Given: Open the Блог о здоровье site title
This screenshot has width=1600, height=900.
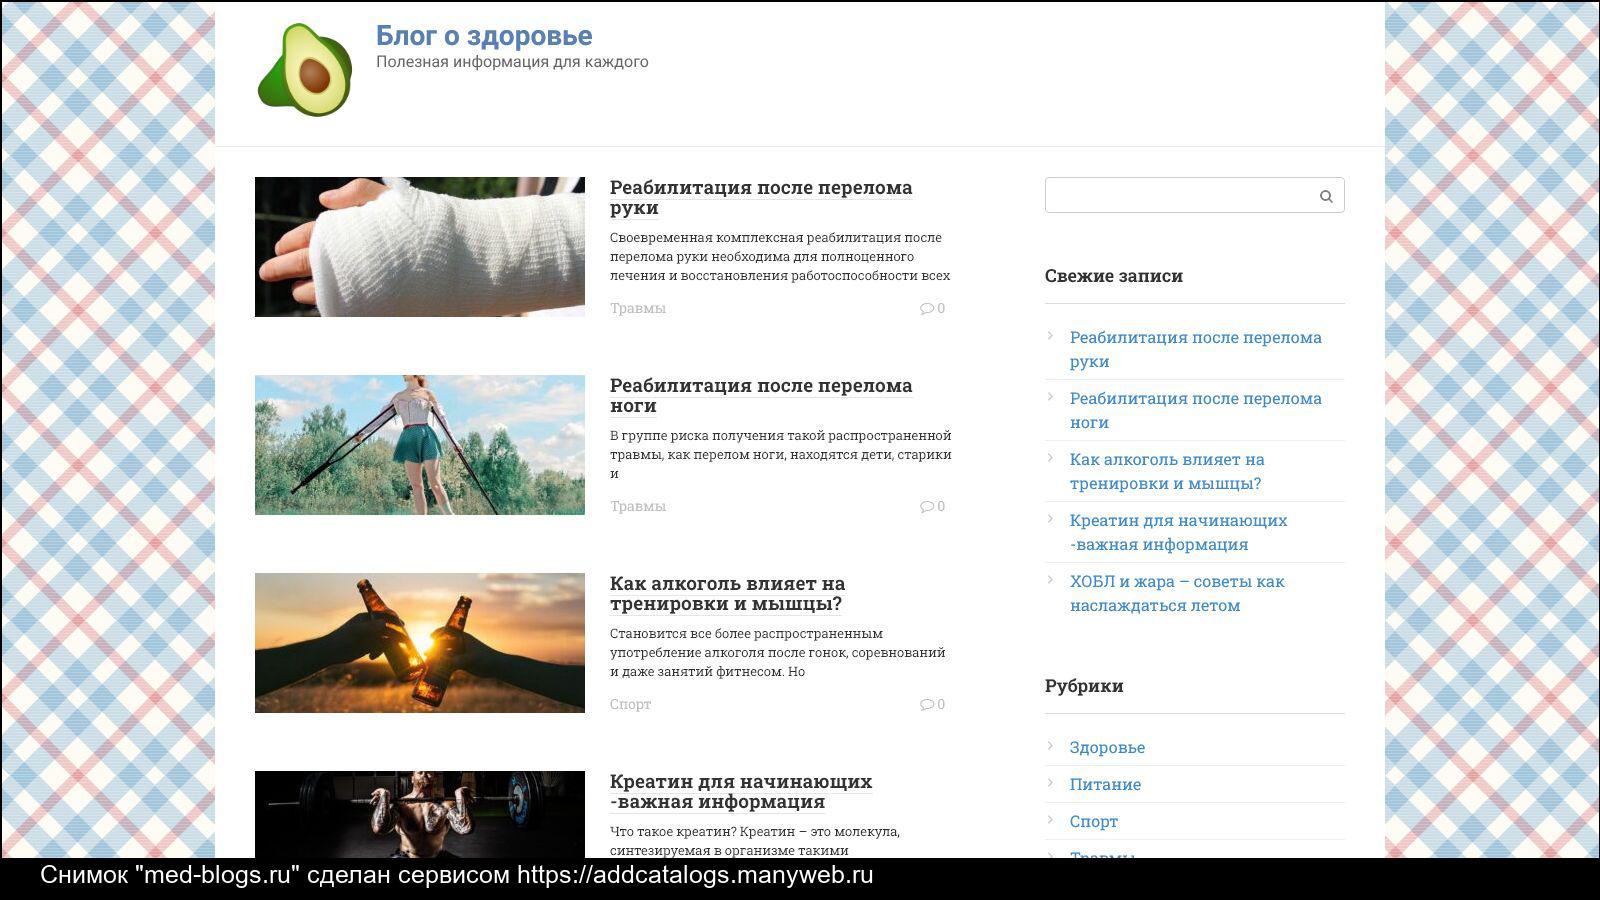Looking at the screenshot, I should coord(484,36).
